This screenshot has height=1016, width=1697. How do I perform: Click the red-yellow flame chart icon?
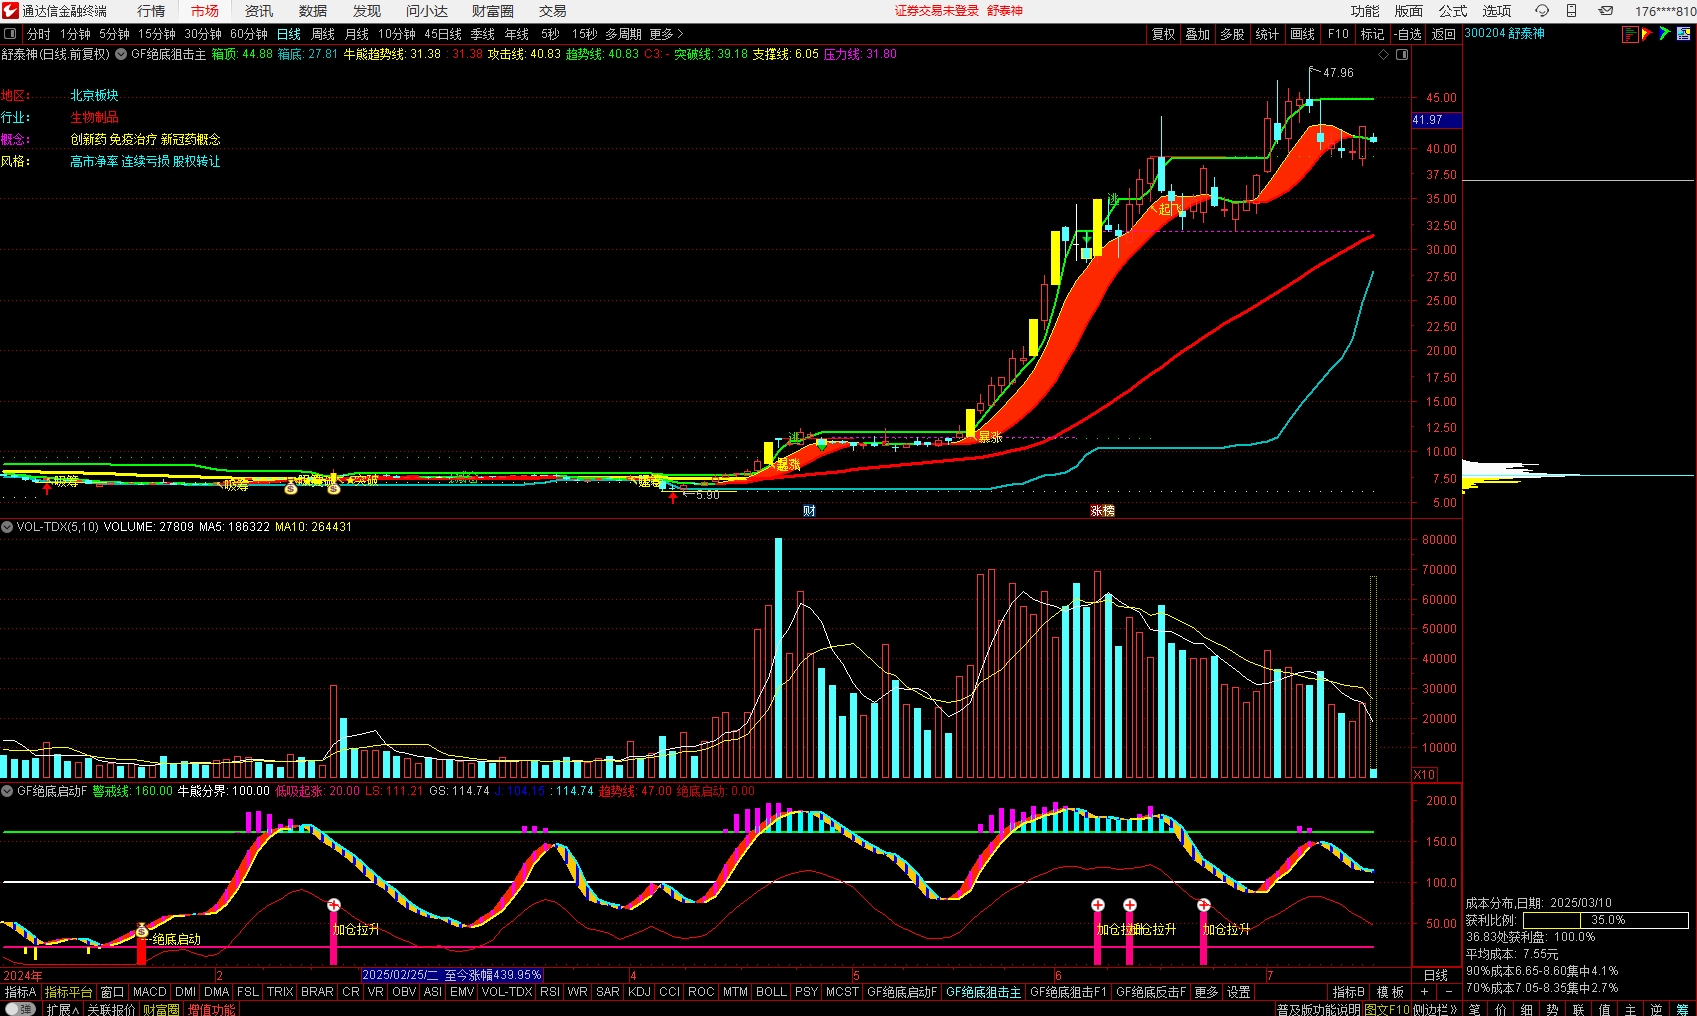point(1647,34)
